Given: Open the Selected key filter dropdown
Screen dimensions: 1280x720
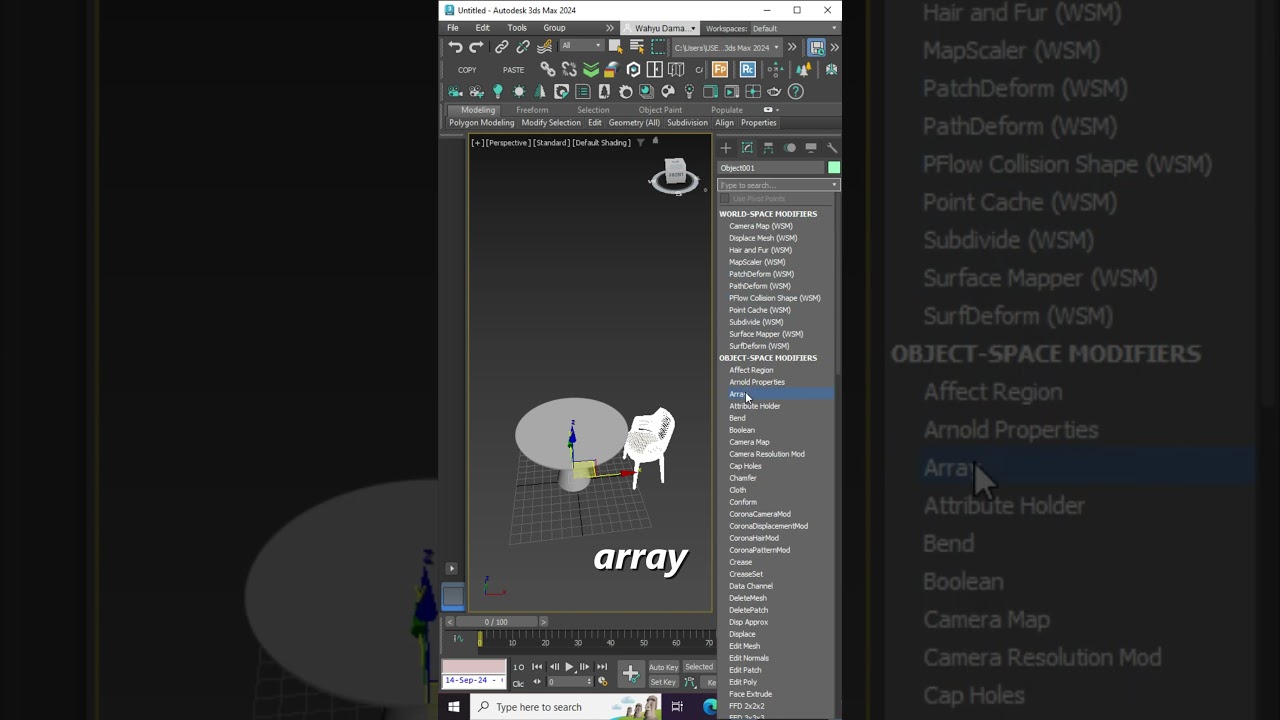Looking at the screenshot, I should tap(700, 667).
